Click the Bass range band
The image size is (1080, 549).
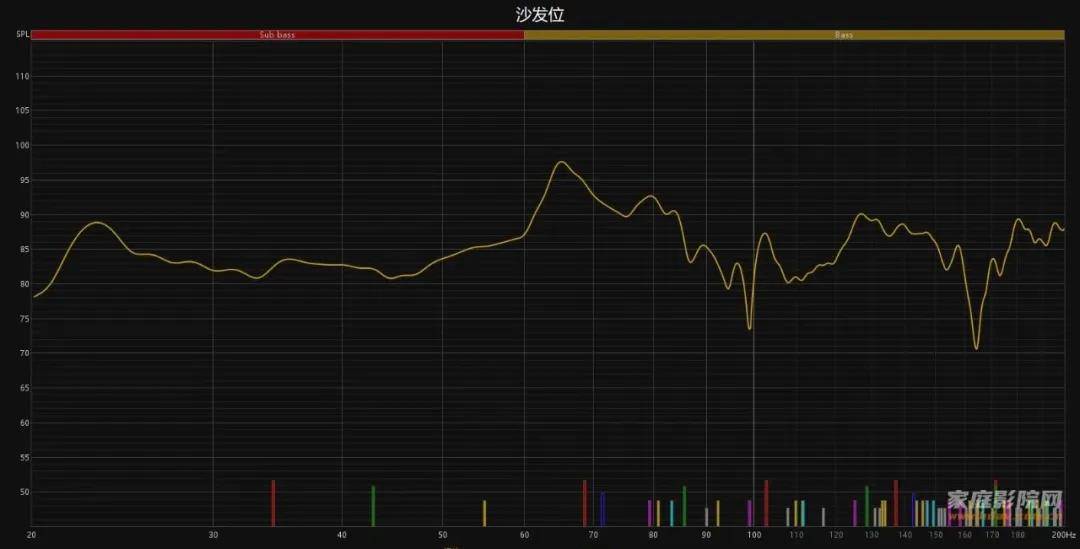pos(794,34)
